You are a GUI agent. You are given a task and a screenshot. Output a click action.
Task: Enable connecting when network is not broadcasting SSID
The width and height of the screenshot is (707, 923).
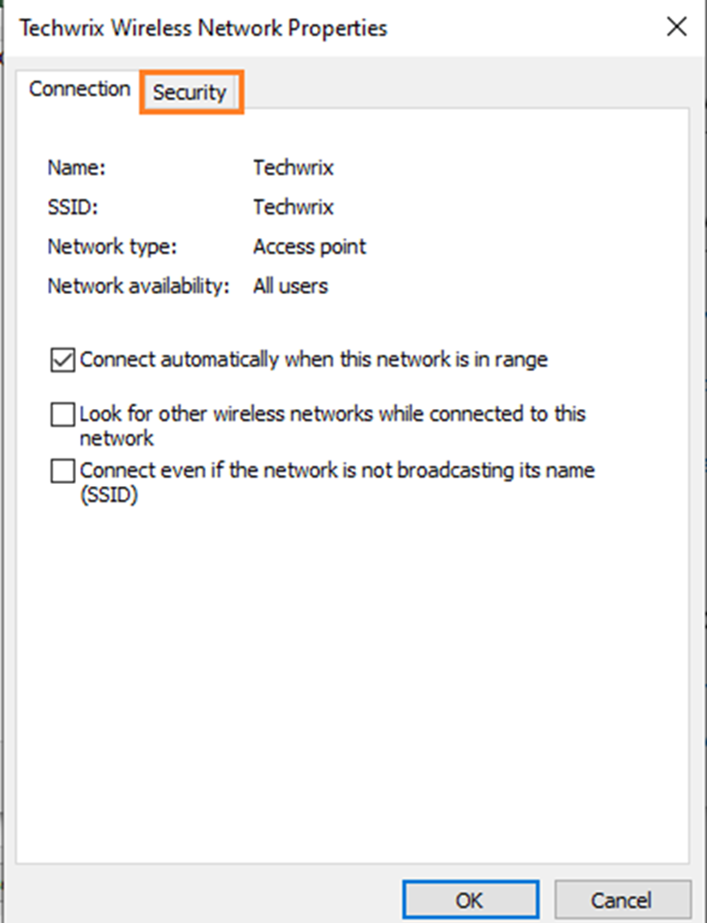coord(62,470)
